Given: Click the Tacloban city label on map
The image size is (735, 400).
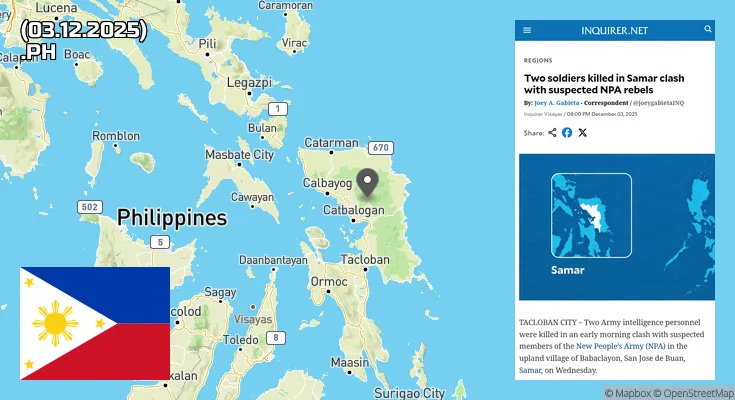Looking at the screenshot, I should coord(365,260).
